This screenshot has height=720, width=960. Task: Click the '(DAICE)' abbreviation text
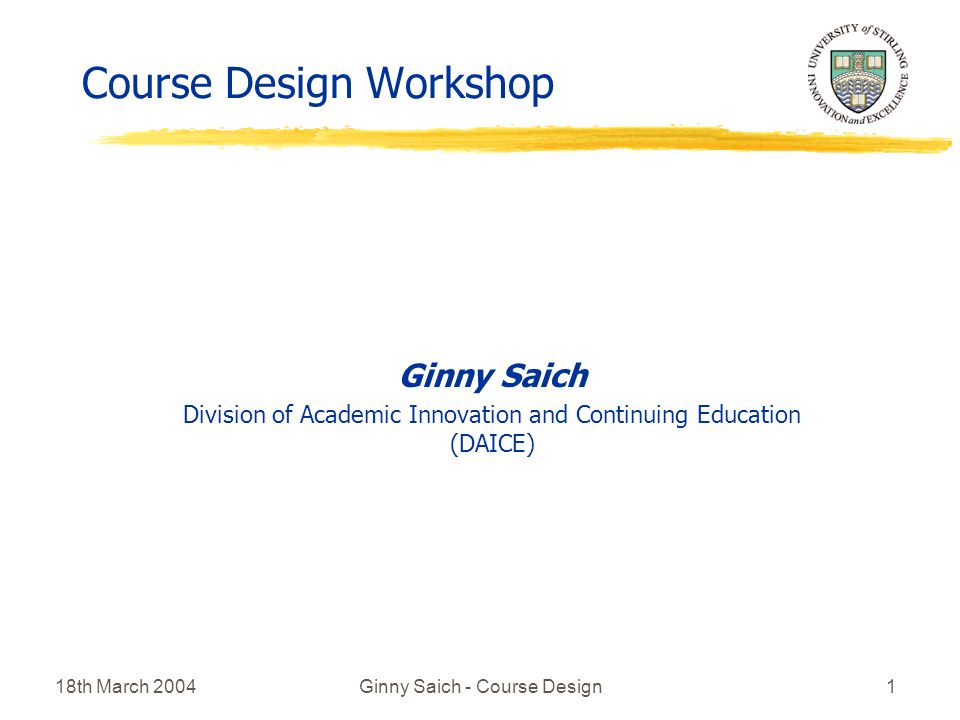coord(492,443)
